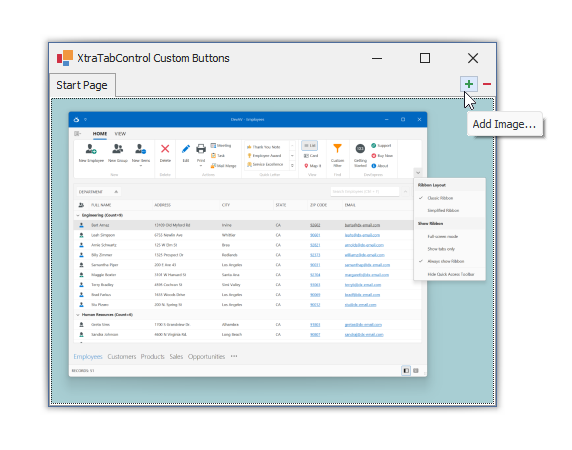Select the Start Page tab
This screenshot has width=572, height=450.
tap(82, 85)
